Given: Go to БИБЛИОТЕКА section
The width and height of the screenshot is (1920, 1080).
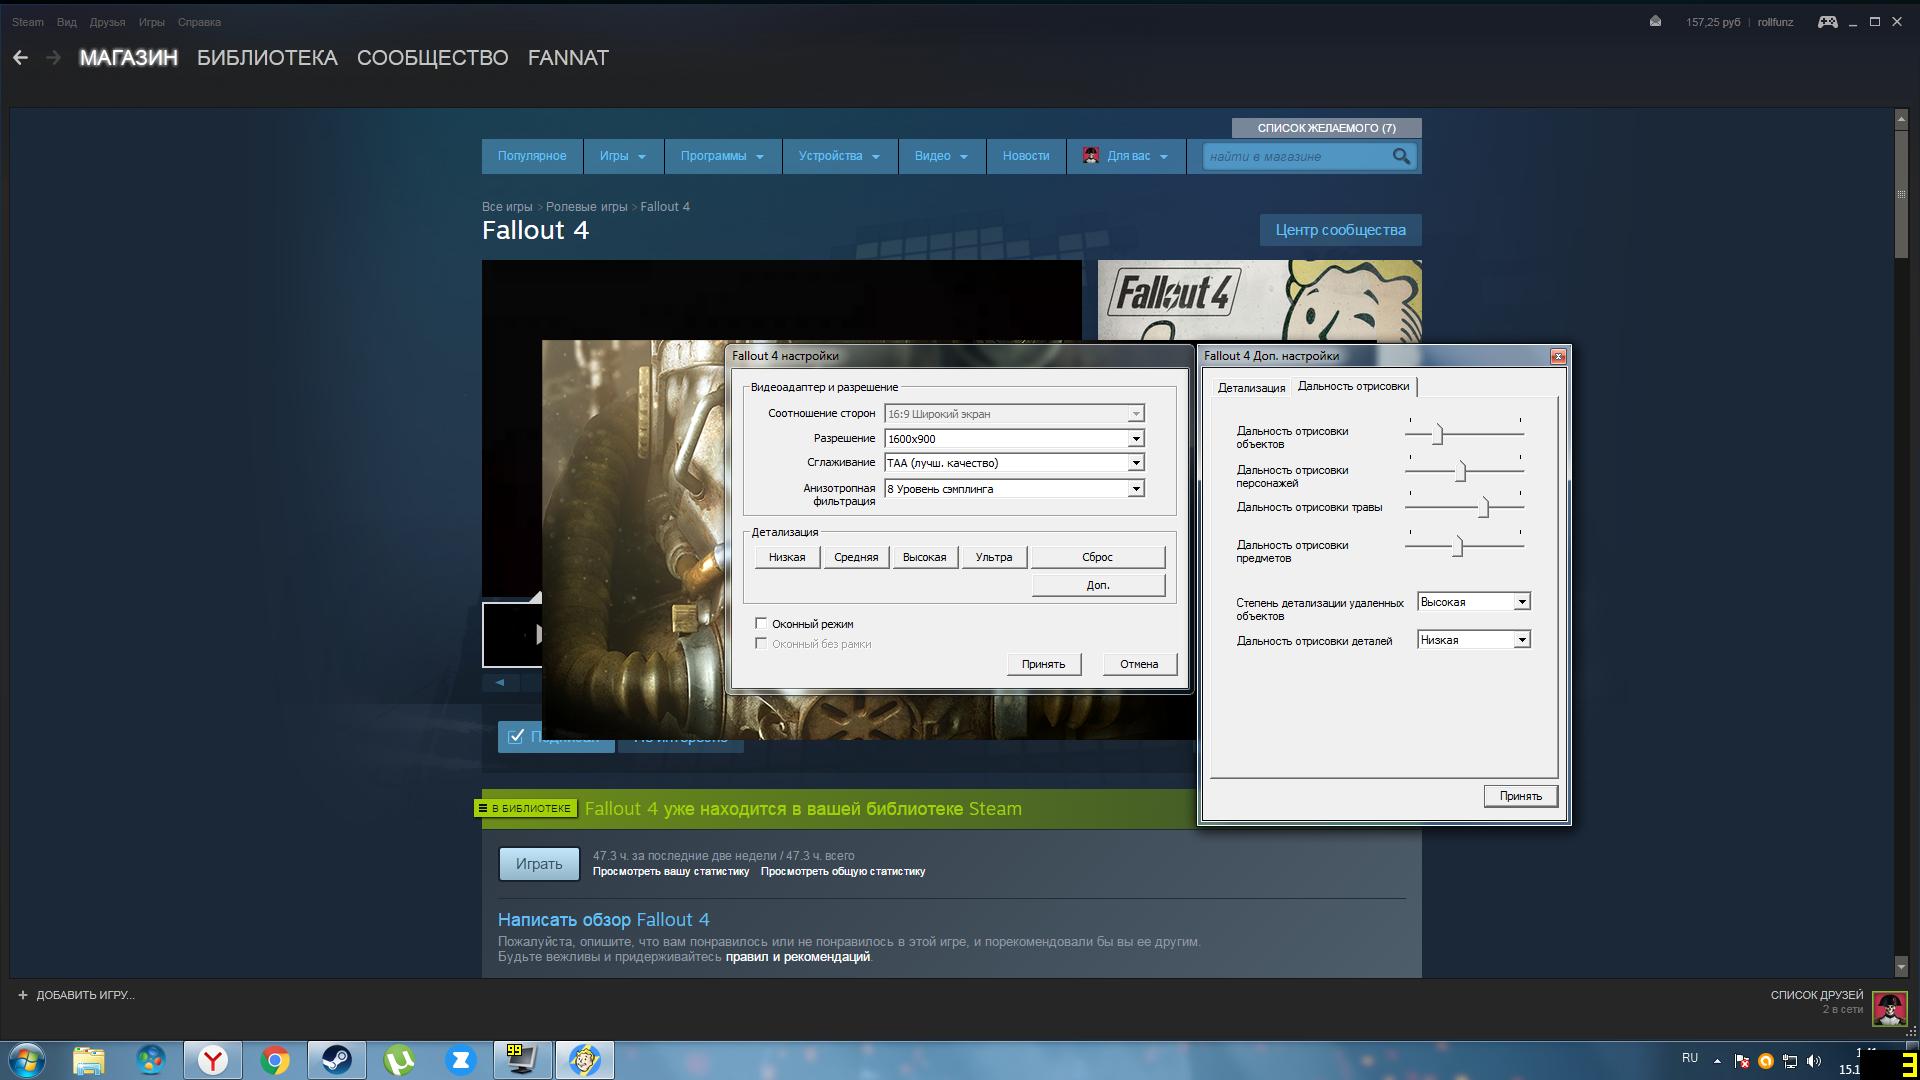Looking at the screenshot, I should pyautogui.click(x=267, y=58).
